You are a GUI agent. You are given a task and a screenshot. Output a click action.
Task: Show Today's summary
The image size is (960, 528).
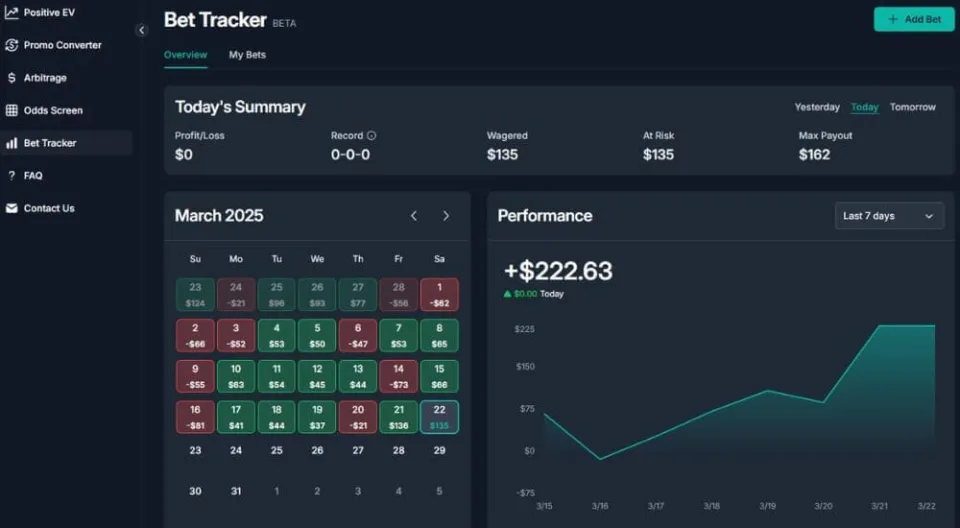pos(864,107)
